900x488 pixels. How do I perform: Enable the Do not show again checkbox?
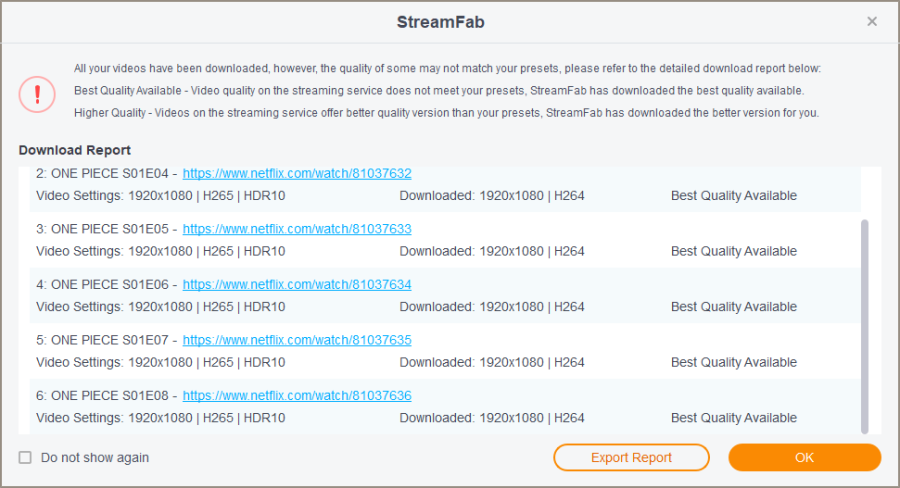[26, 458]
